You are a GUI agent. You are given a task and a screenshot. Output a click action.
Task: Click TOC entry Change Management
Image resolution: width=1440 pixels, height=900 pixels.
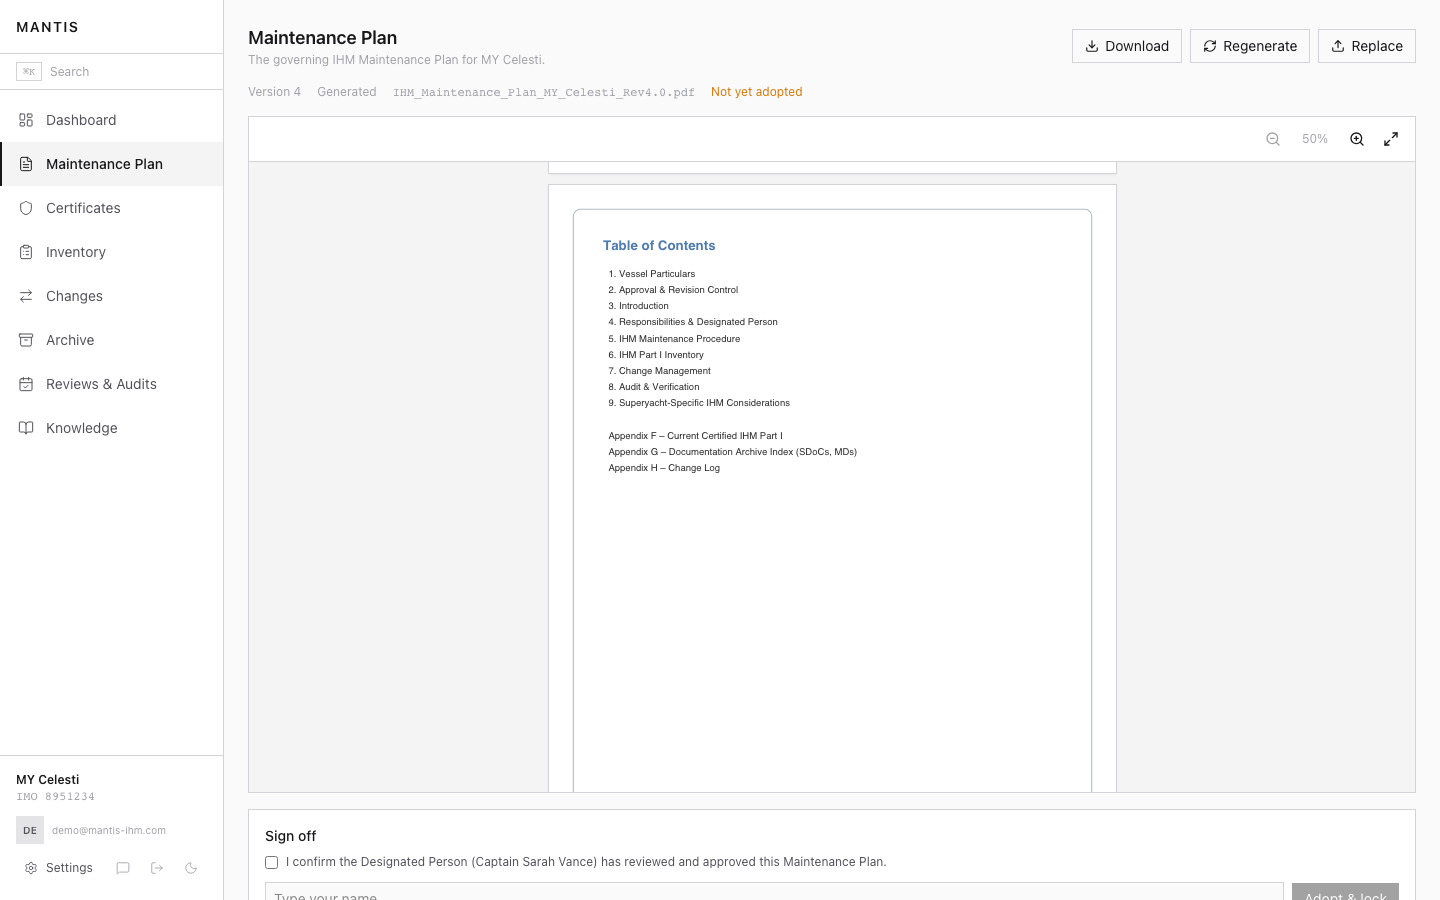[x=660, y=371]
